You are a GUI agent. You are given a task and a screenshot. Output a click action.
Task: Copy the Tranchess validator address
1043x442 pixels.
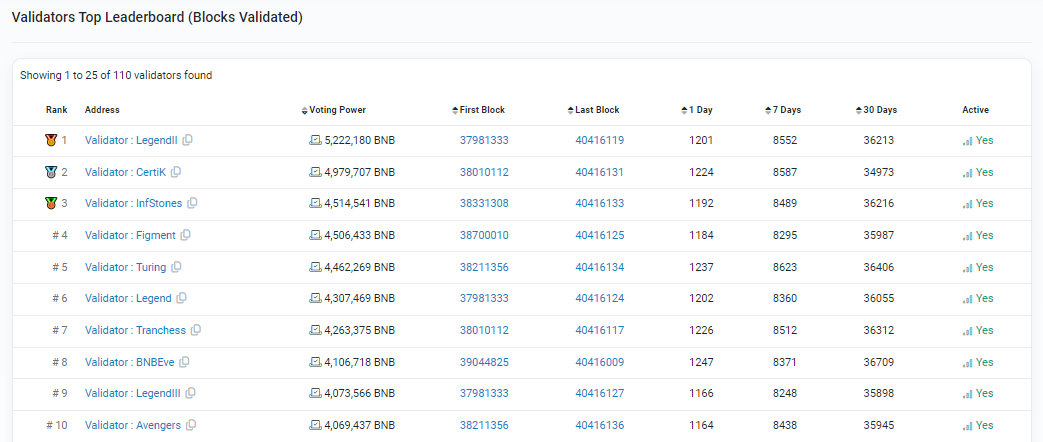[196, 331]
